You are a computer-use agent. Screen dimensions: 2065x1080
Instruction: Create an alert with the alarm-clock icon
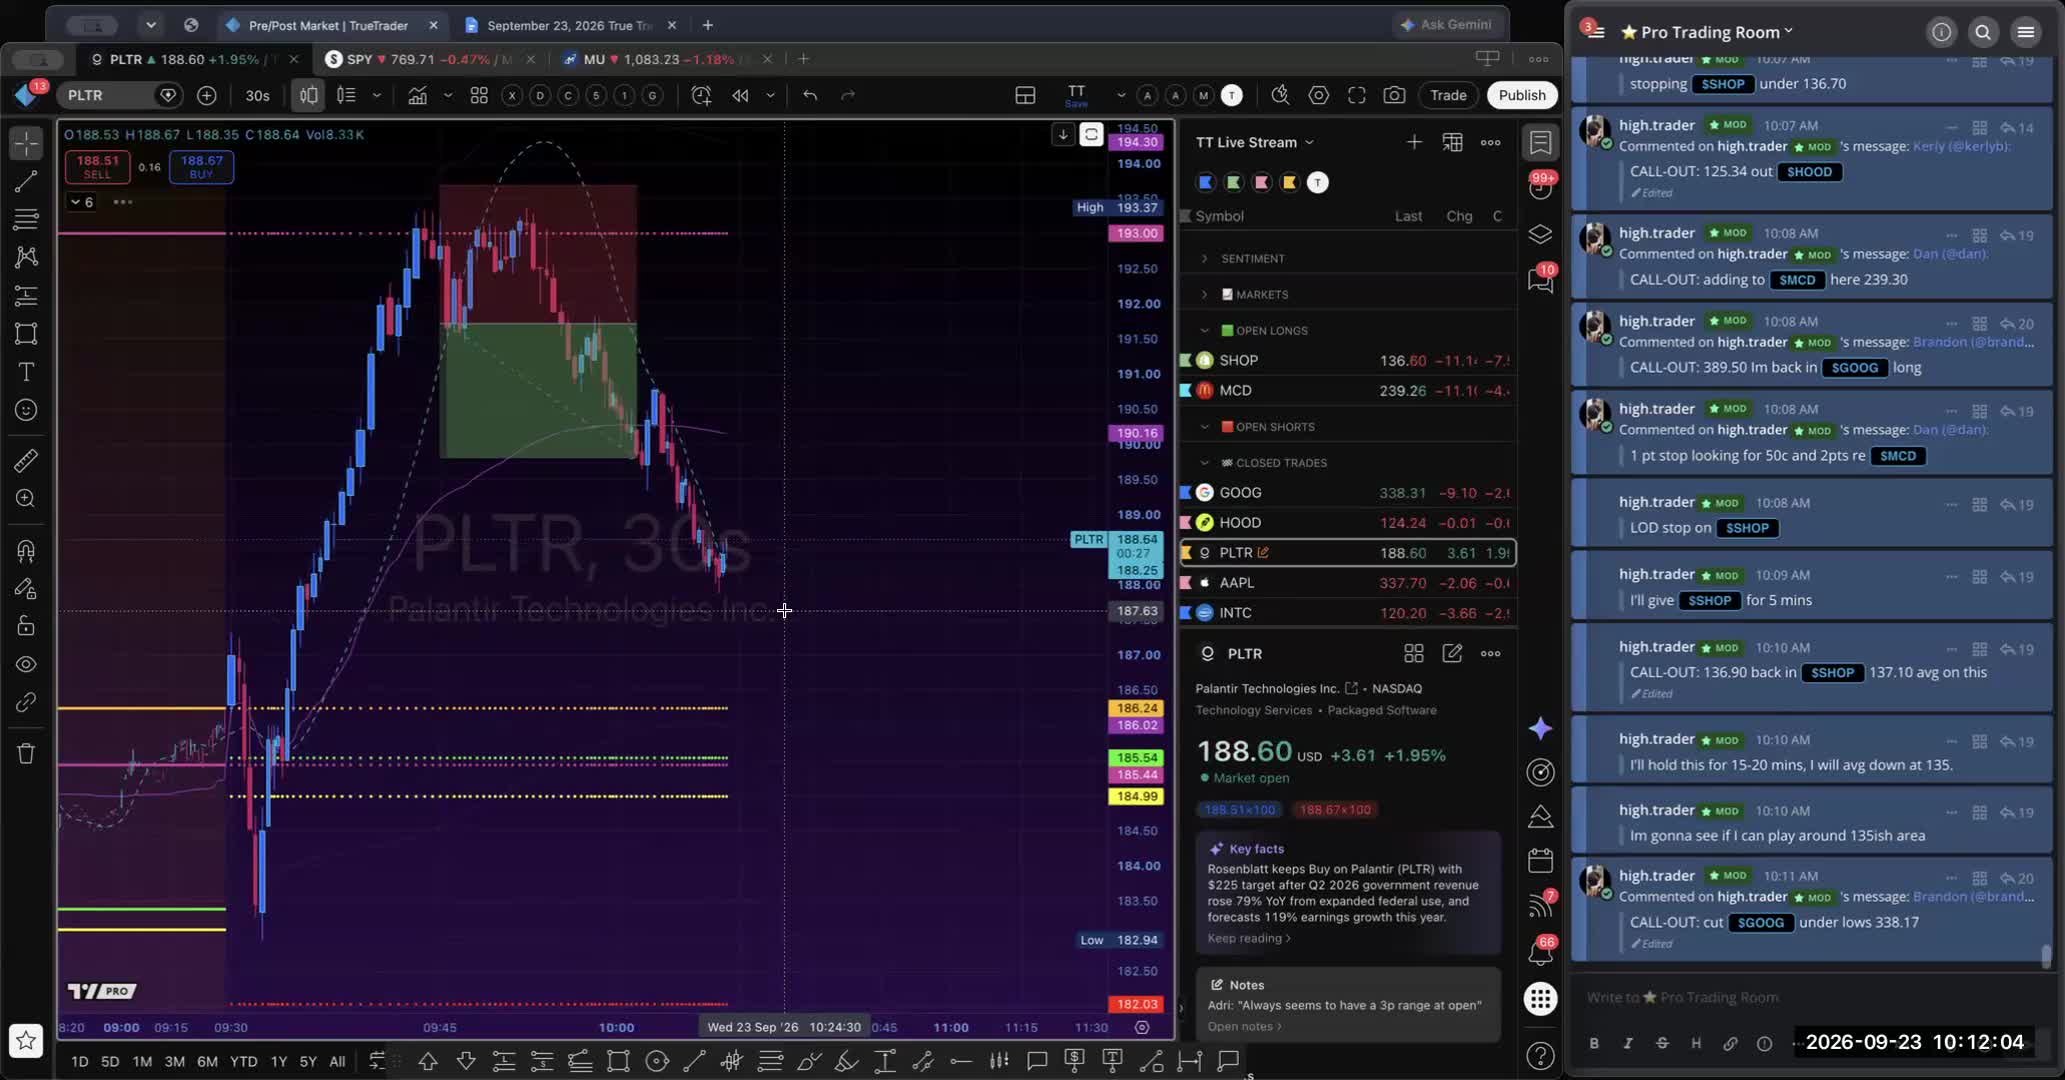coord(701,95)
